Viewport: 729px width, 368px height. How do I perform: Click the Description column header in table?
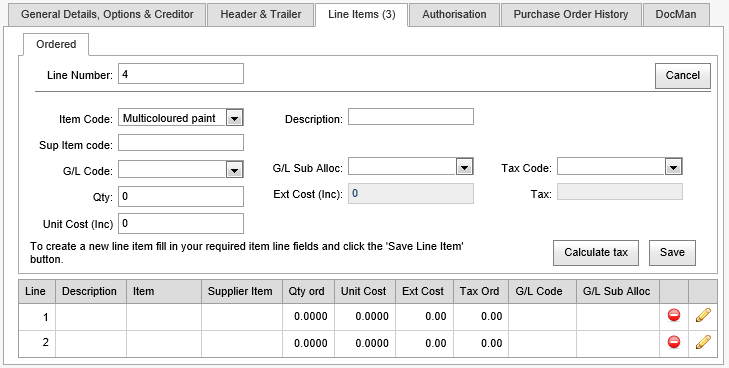pyautogui.click(x=91, y=292)
